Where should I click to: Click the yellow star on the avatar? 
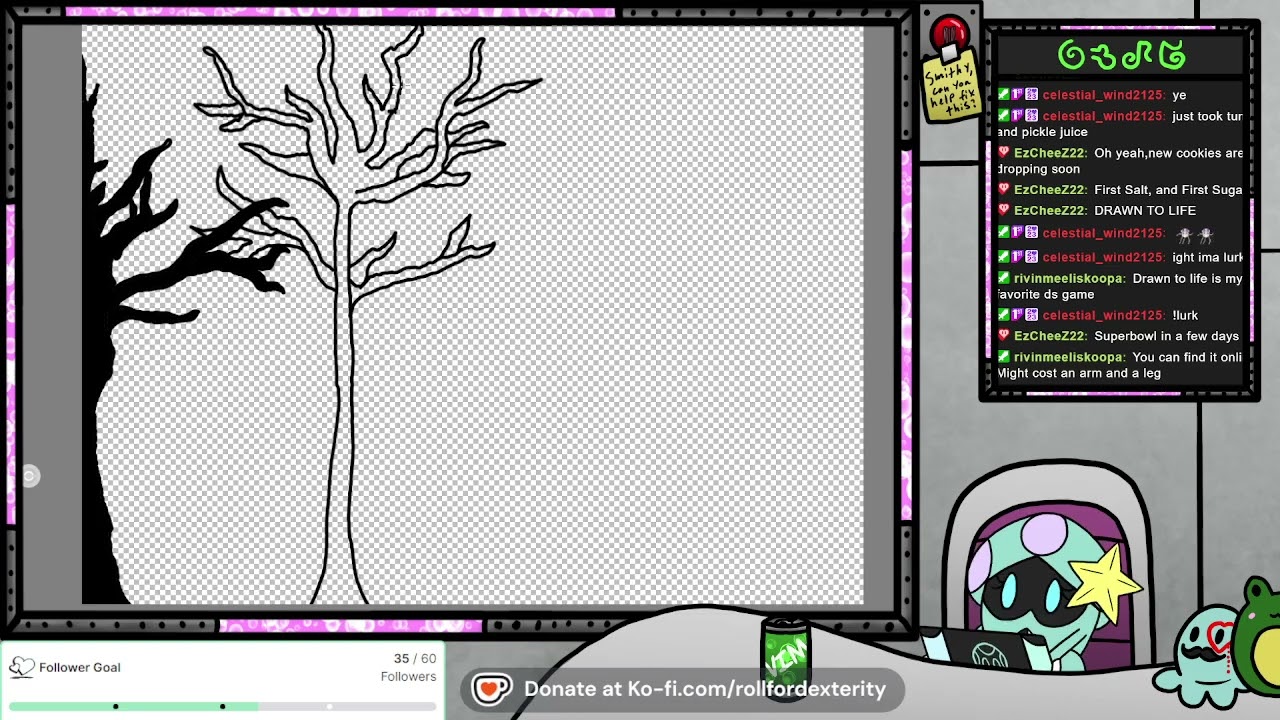tap(1105, 582)
